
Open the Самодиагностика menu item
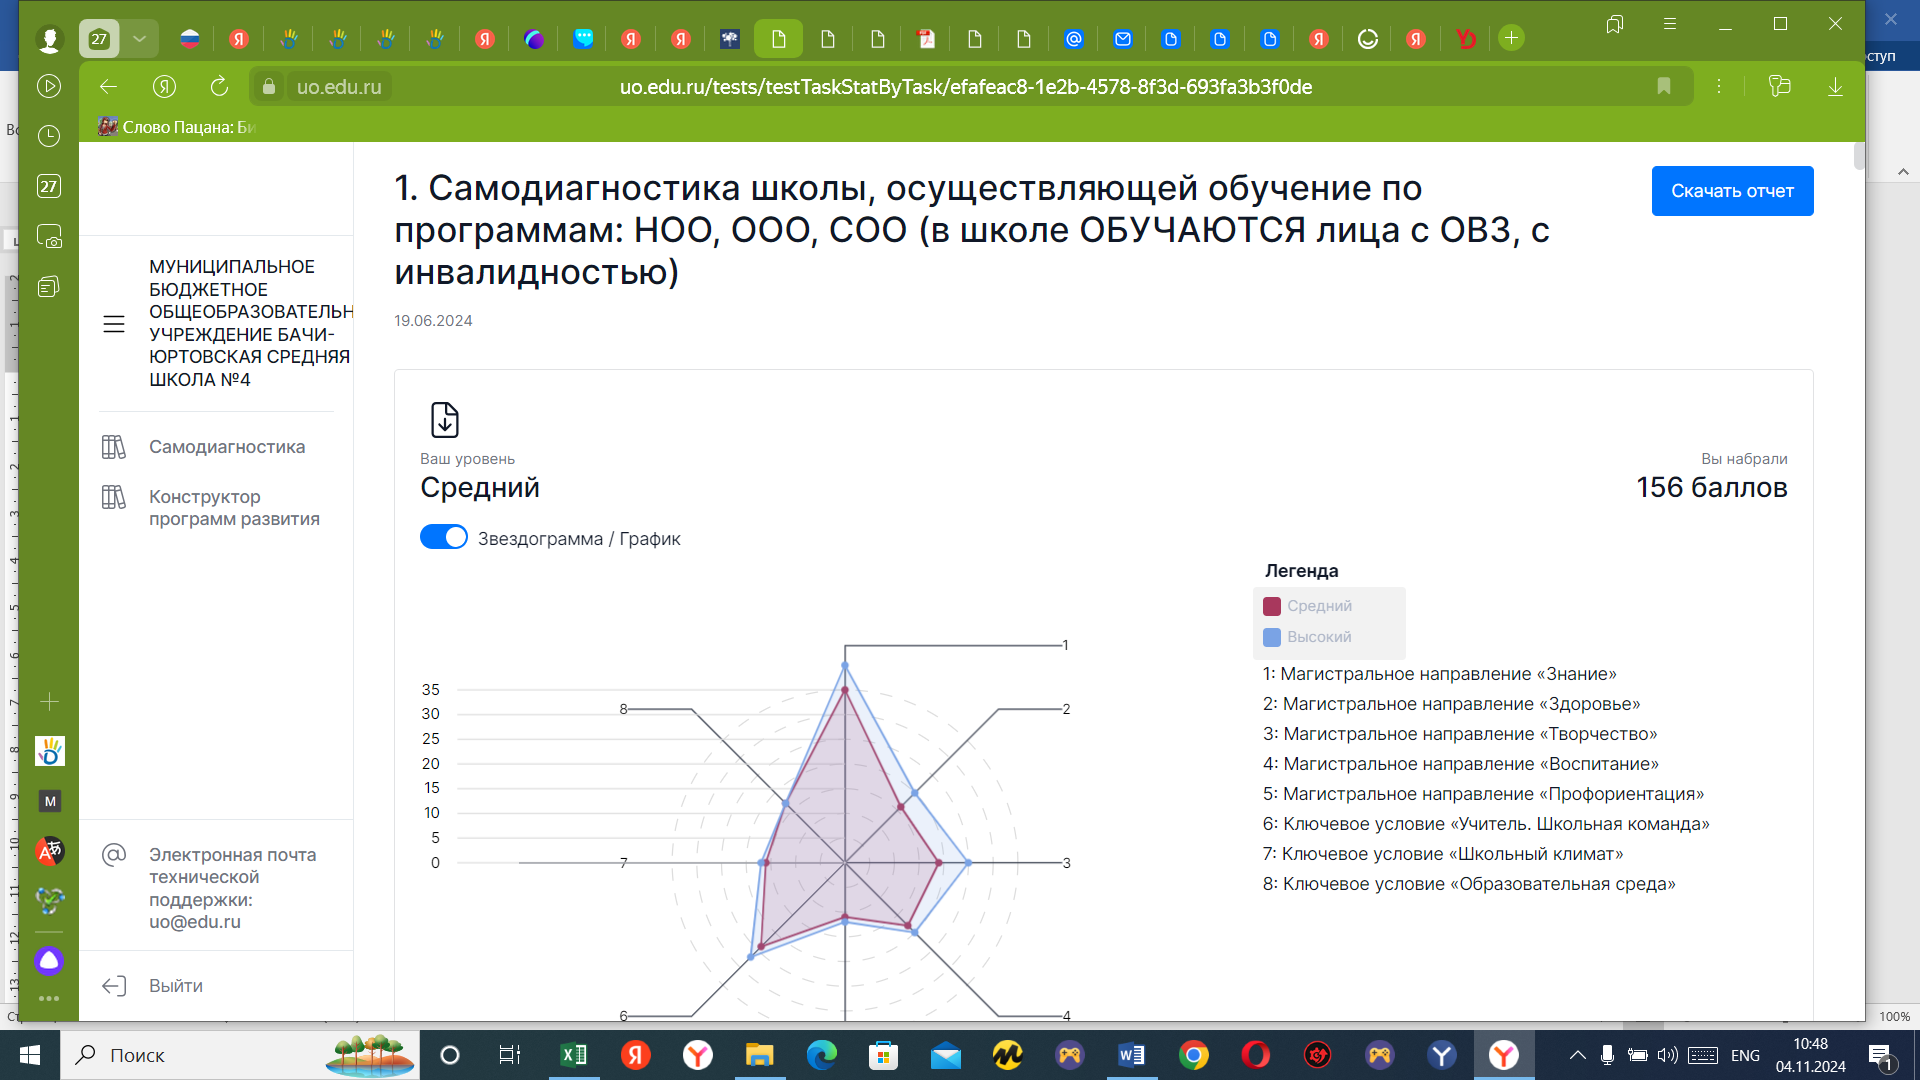[227, 447]
